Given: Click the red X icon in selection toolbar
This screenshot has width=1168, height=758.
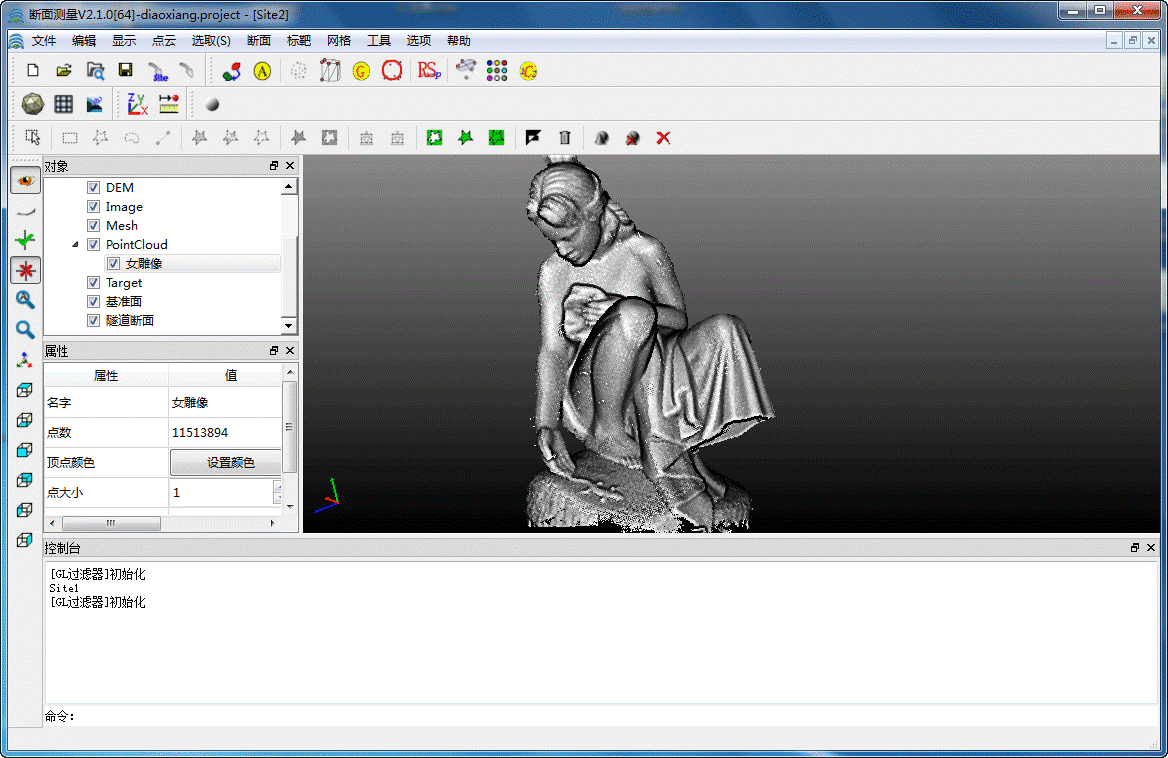Looking at the screenshot, I should (663, 138).
